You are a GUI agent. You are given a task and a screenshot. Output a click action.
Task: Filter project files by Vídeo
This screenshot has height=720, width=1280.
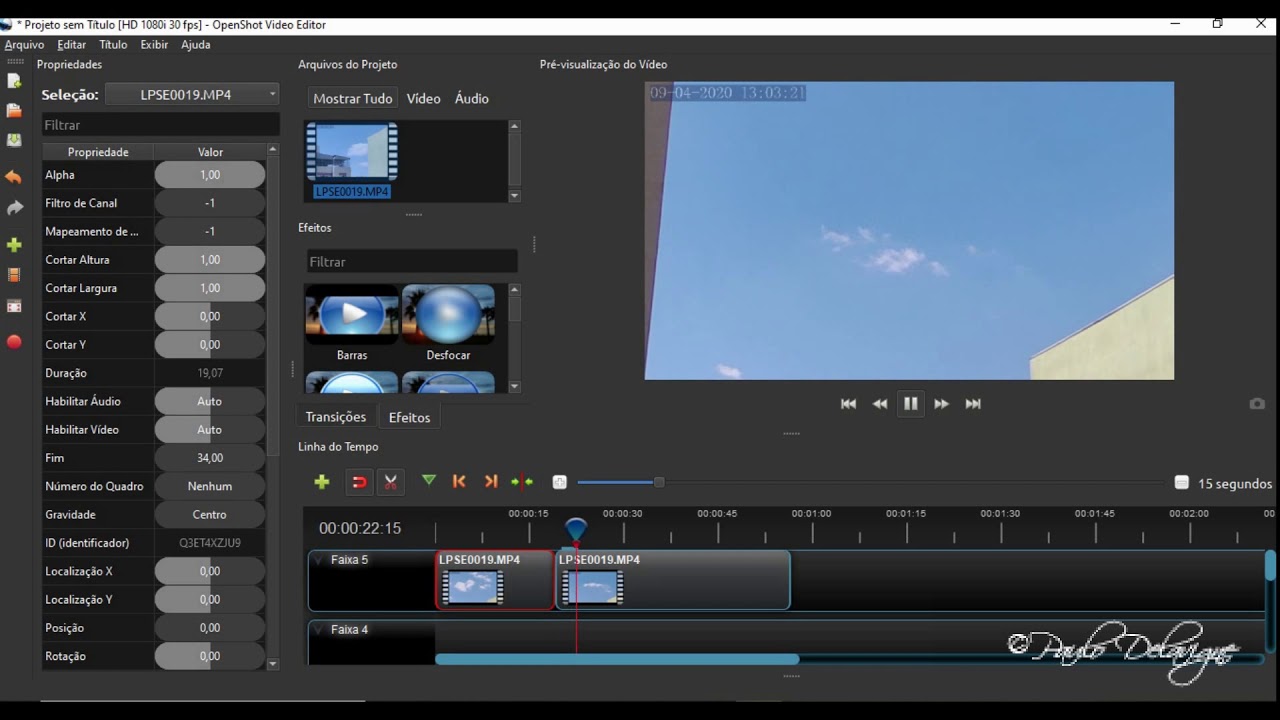(423, 98)
